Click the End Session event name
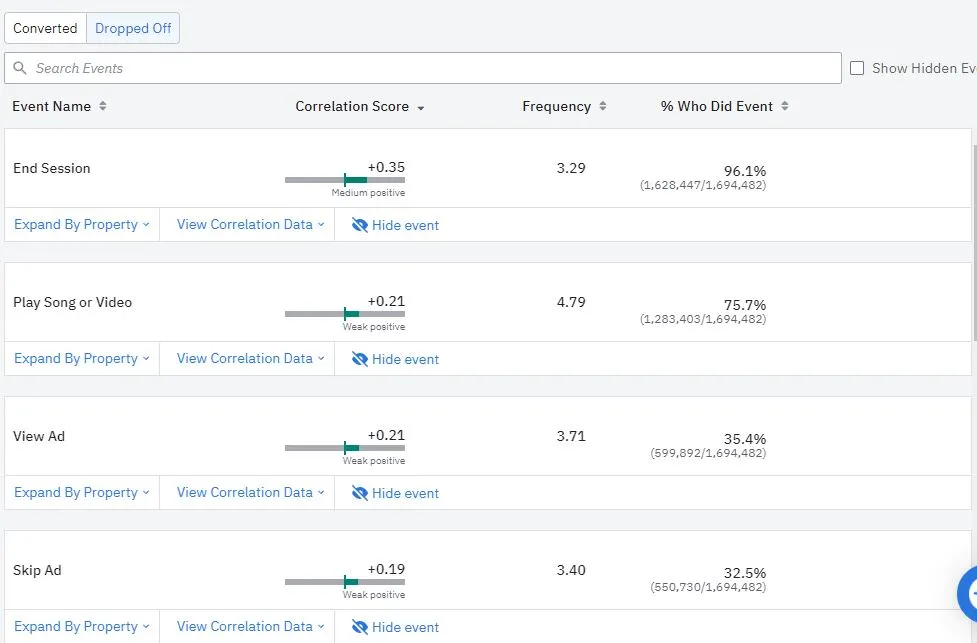The width and height of the screenshot is (977, 643). (x=52, y=169)
